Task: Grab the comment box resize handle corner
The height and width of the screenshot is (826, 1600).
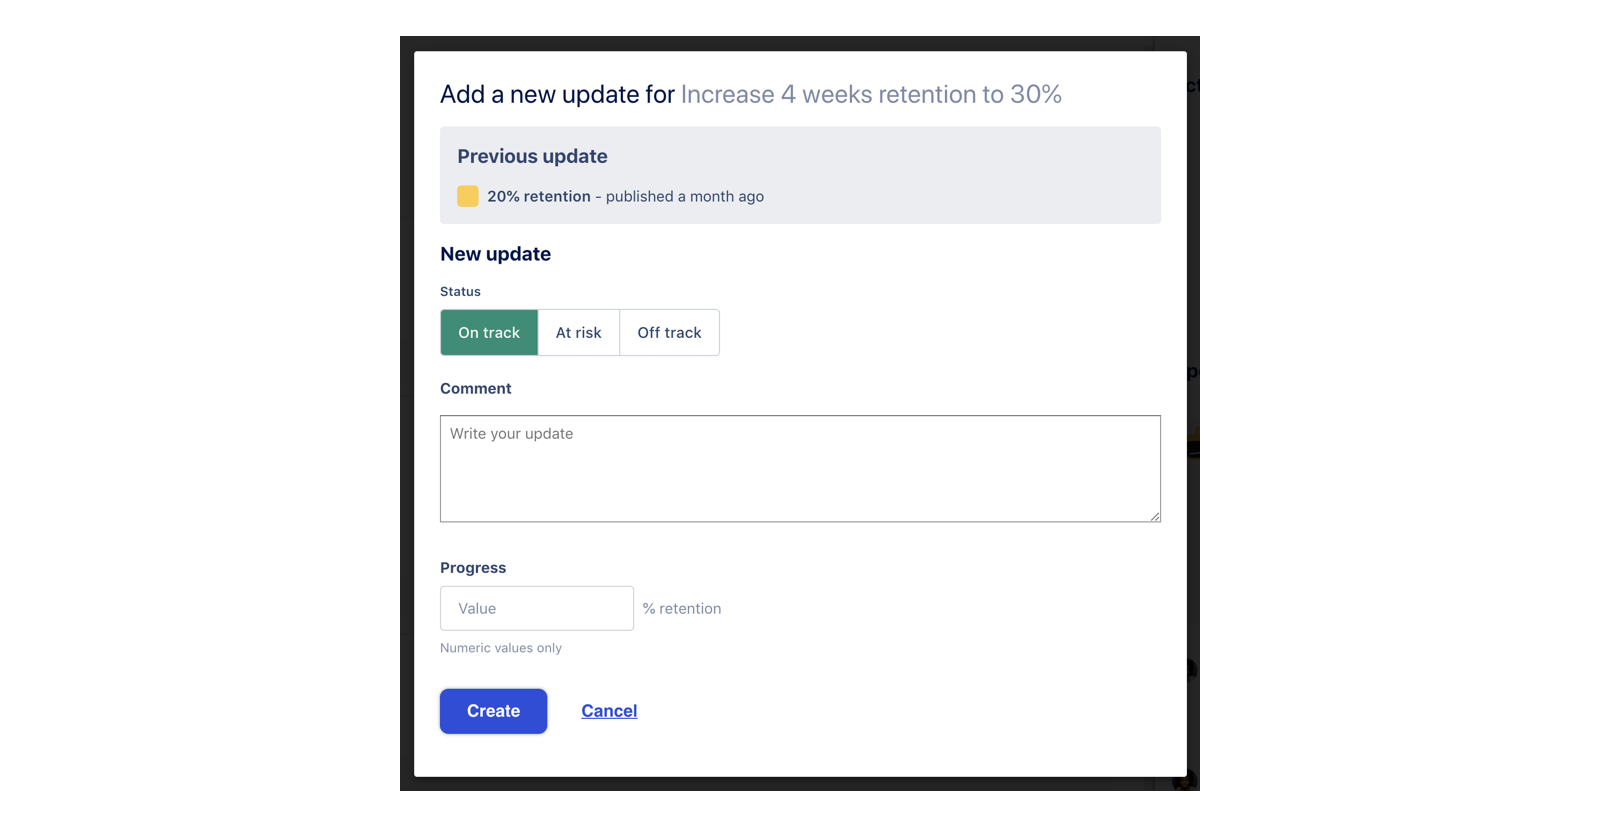Action: click(1155, 516)
